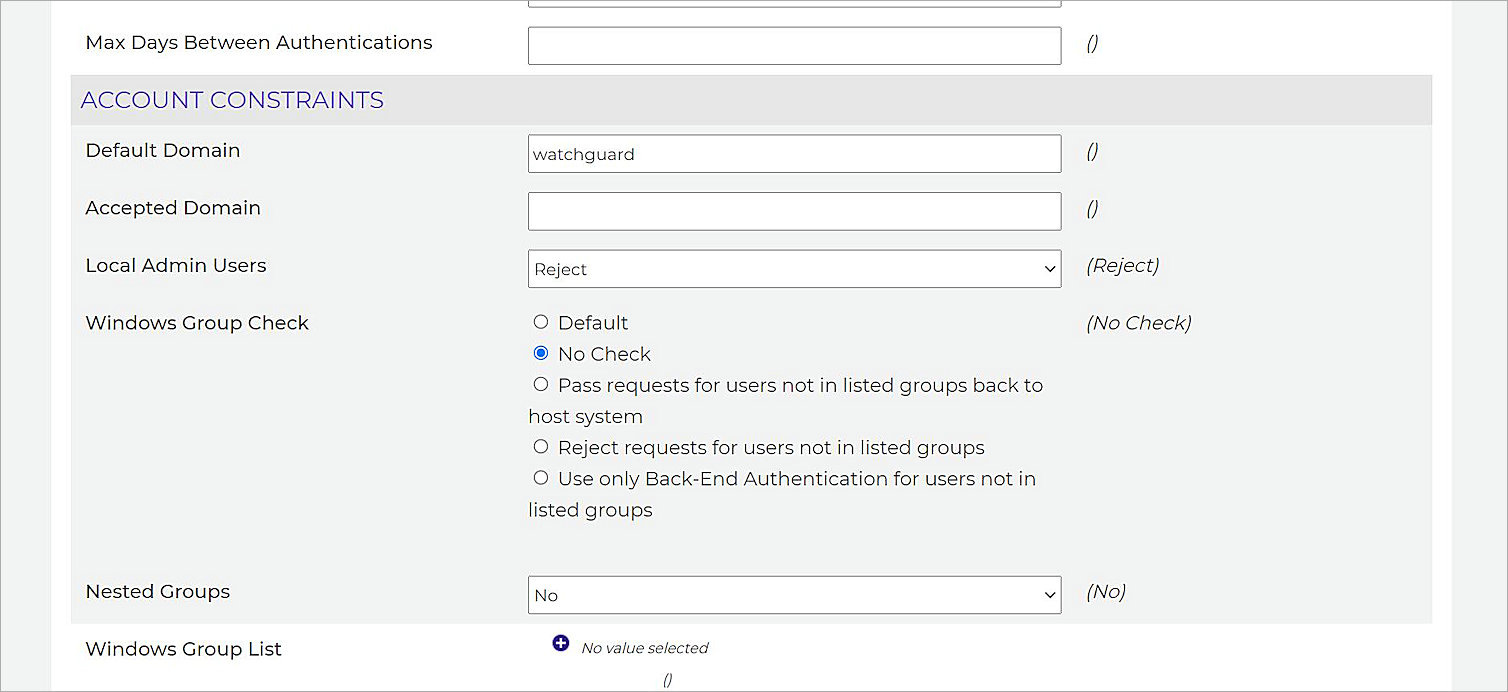Click the (Reject) default value text
This screenshot has height=692, width=1508.
pyautogui.click(x=1122, y=265)
